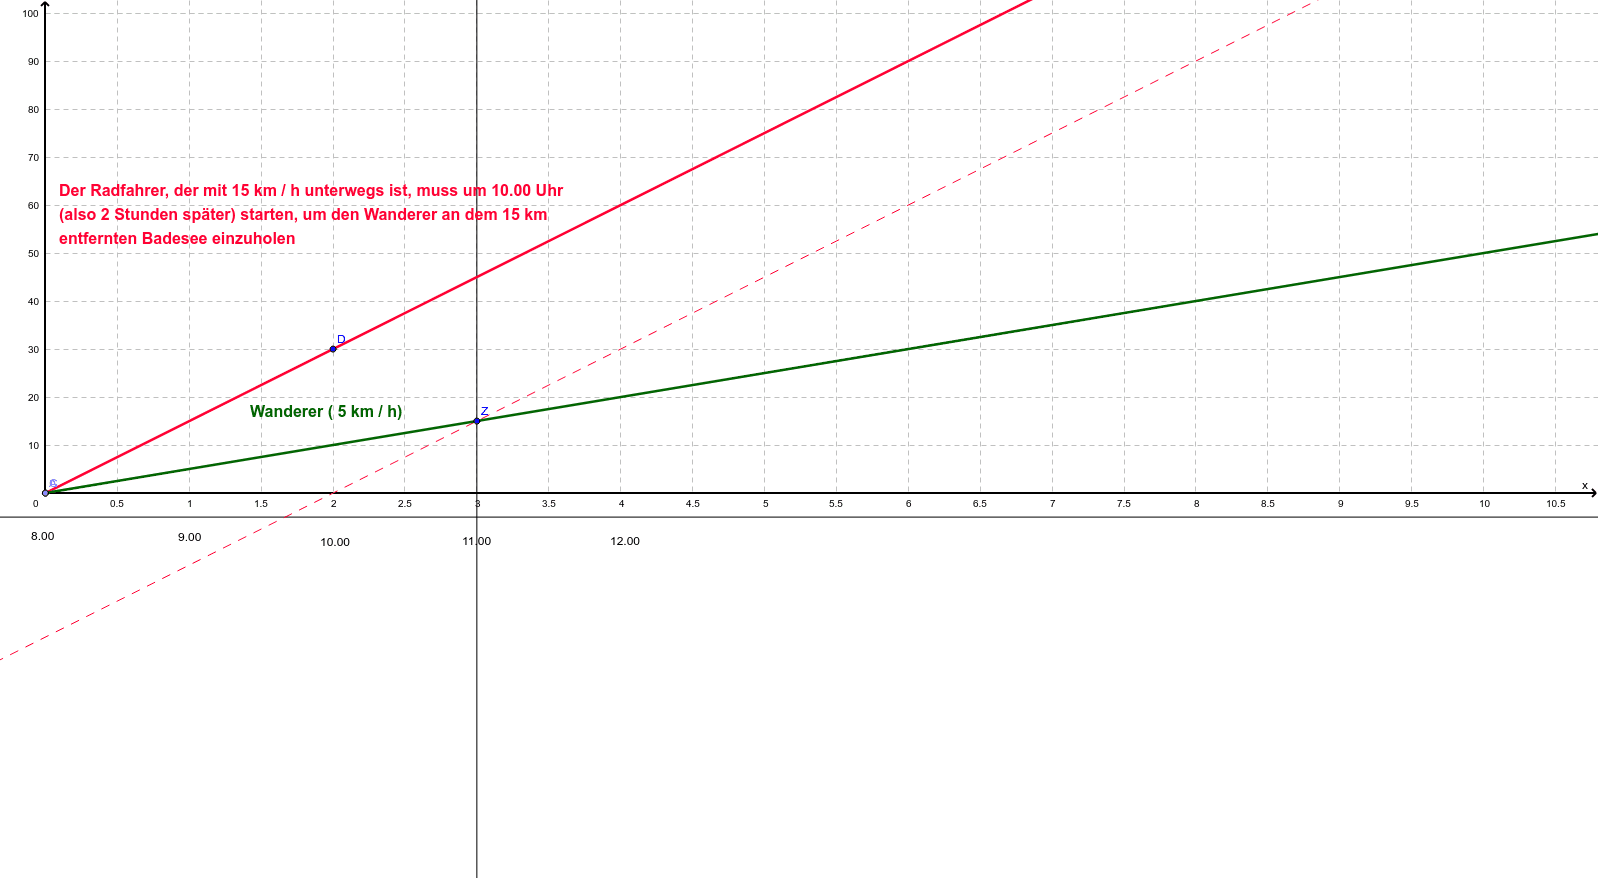Click the '6.5' x-axis tick label
Image resolution: width=1600 pixels, height=880 pixels.
980,503
